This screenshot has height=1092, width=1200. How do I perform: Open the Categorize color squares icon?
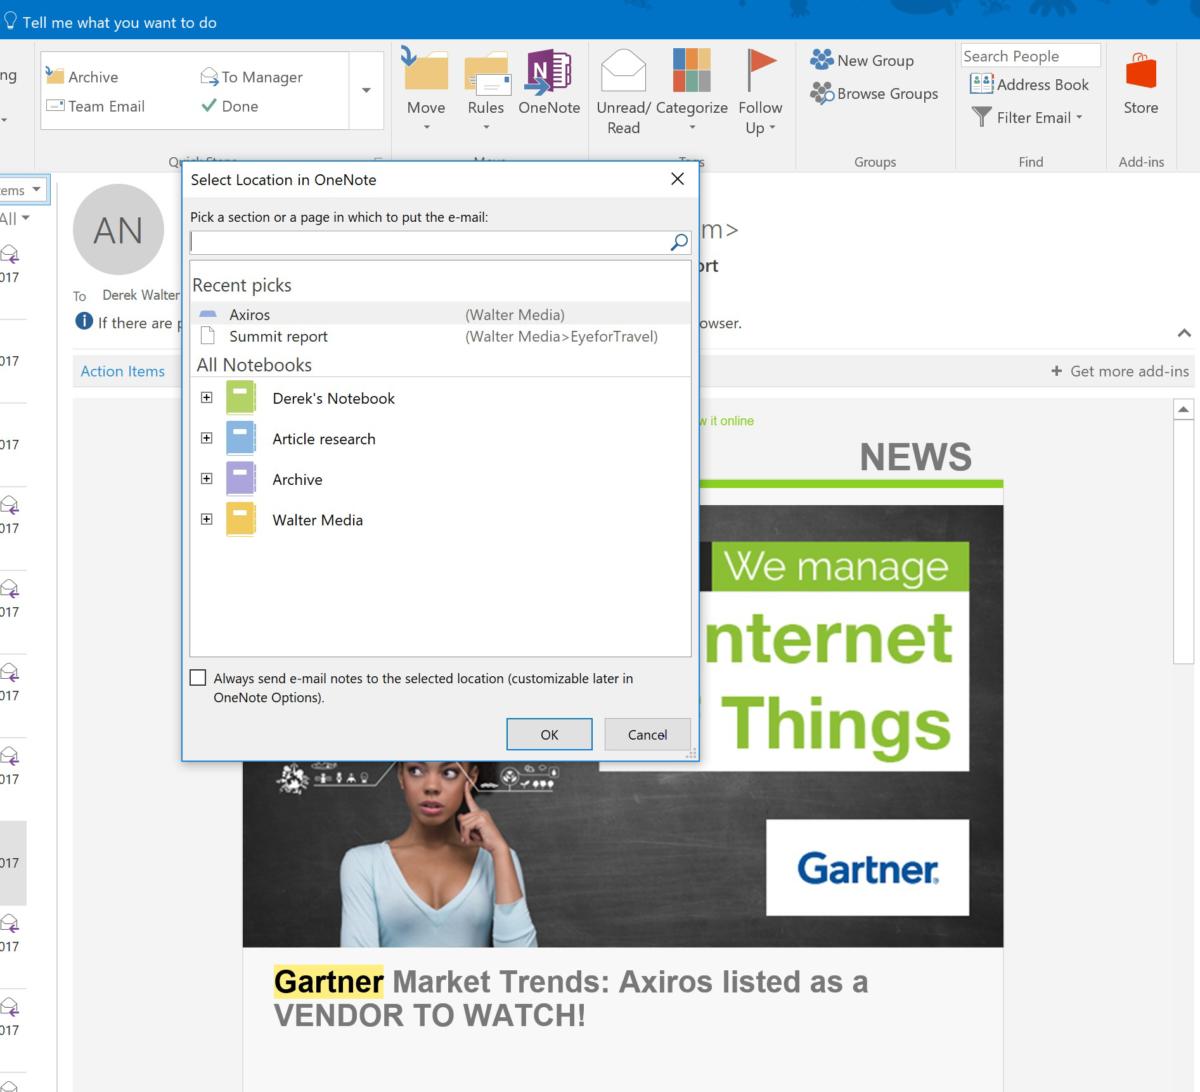pyautogui.click(x=691, y=70)
